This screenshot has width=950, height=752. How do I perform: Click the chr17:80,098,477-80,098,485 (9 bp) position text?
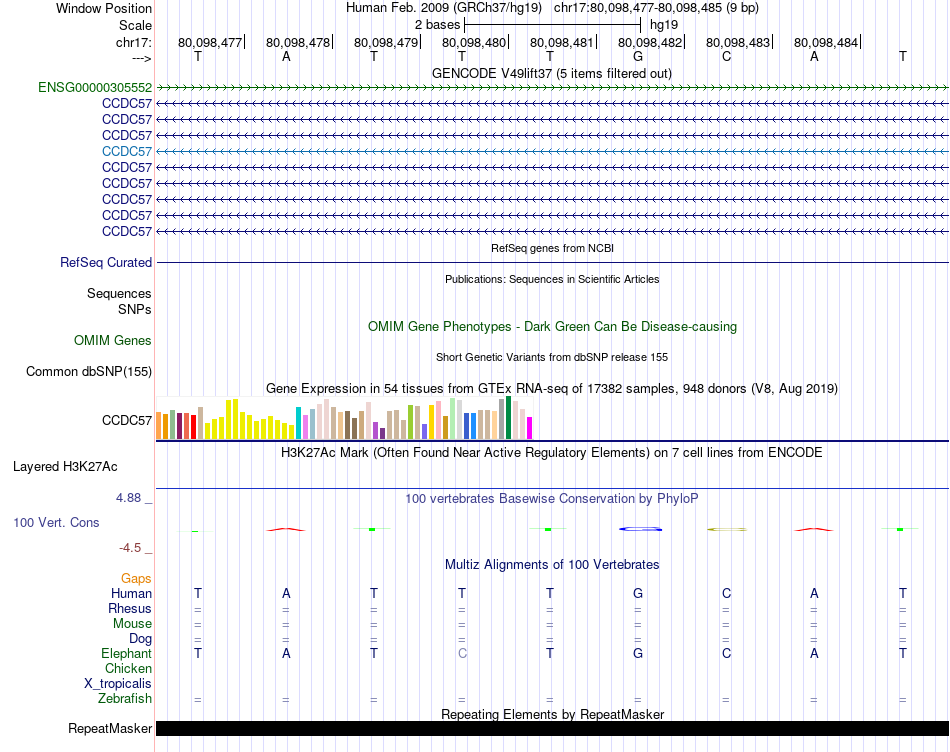coord(656,8)
